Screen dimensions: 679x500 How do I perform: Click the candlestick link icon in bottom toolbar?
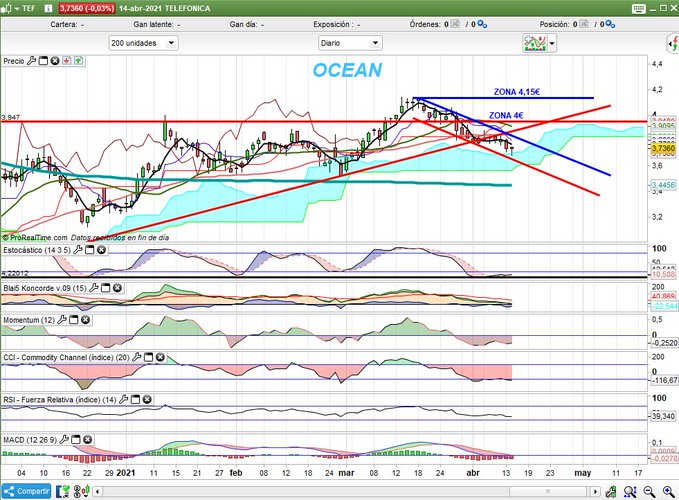81,491
